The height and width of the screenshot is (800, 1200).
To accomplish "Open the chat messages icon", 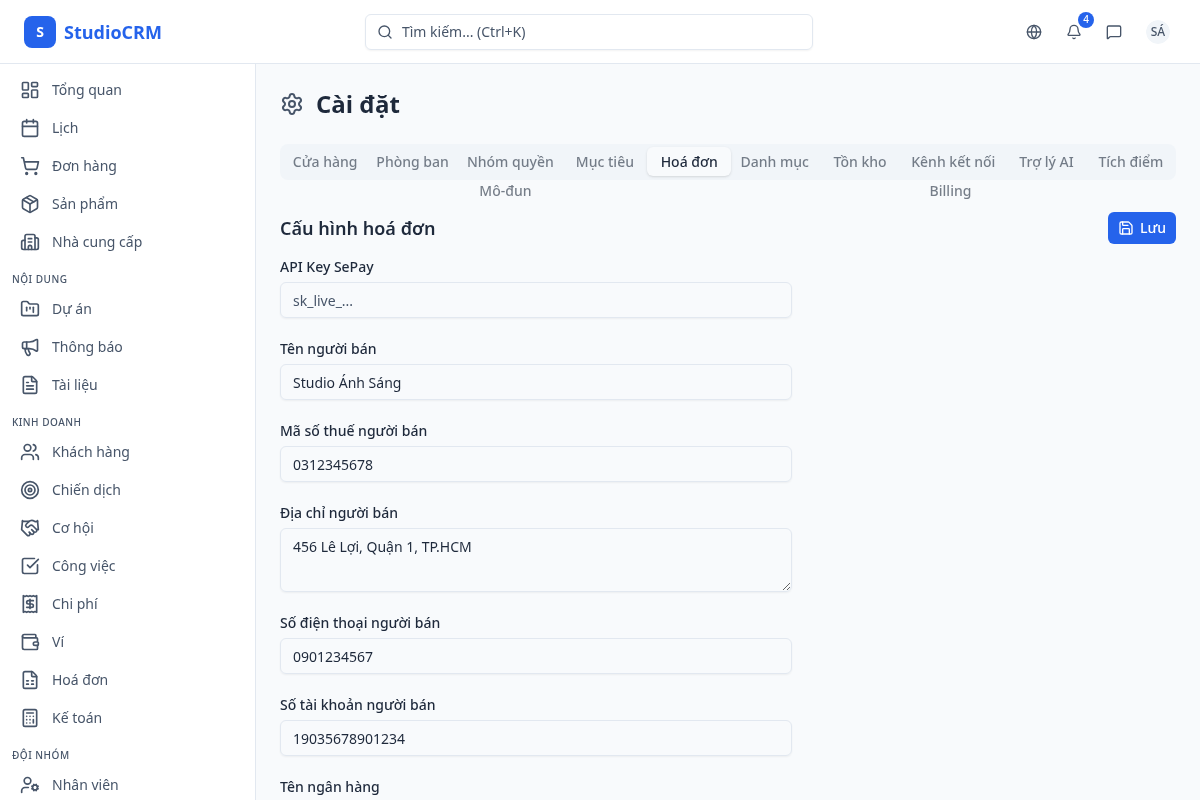I will 1114,32.
